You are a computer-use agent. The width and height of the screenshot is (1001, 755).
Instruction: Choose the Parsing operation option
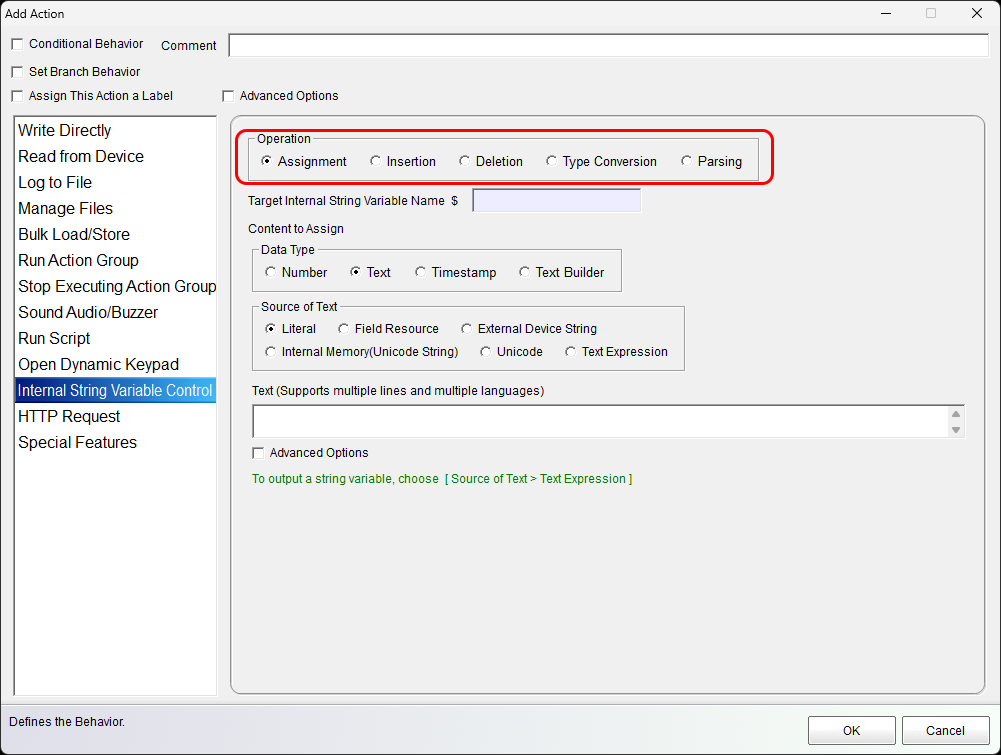[x=687, y=161]
